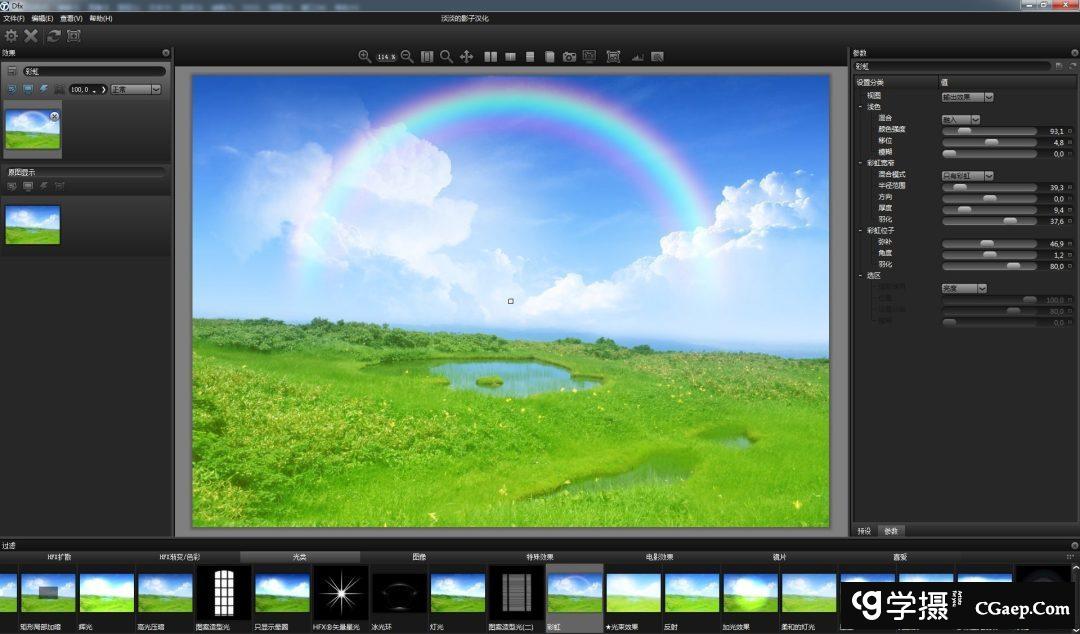1080x634 pixels.
Task: Open the 编辑(E) menu
Action: [x=42, y=18]
